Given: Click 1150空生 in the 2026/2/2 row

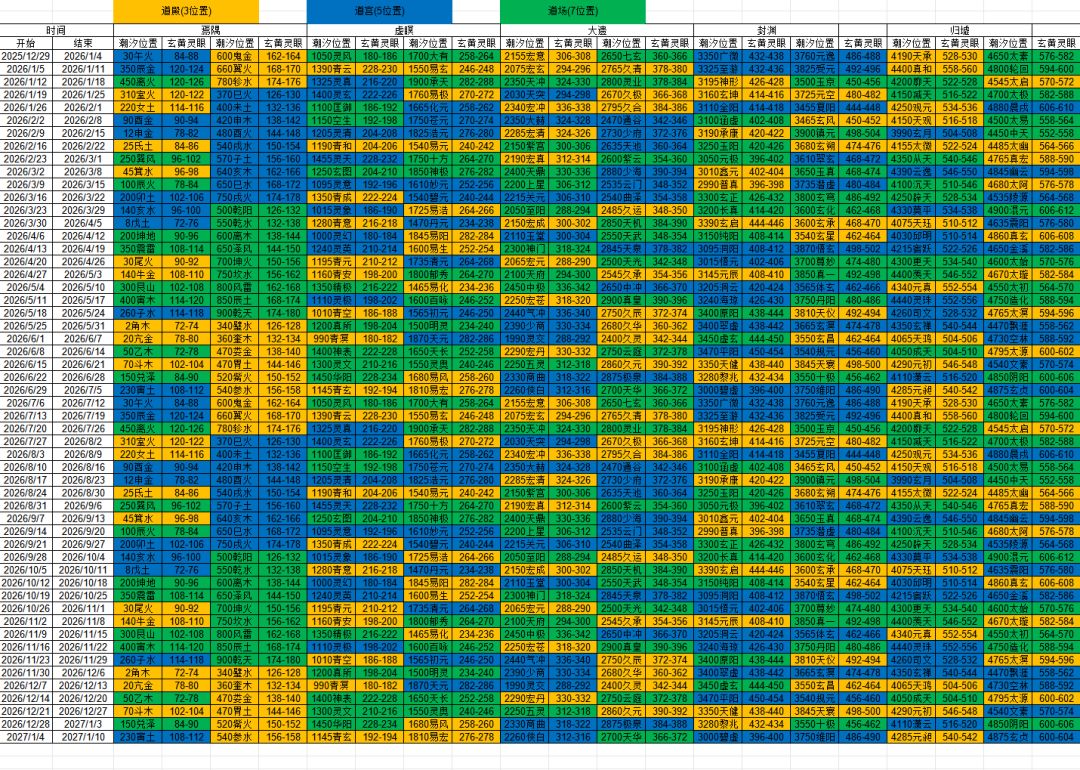Looking at the screenshot, I should (x=331, y=120).
